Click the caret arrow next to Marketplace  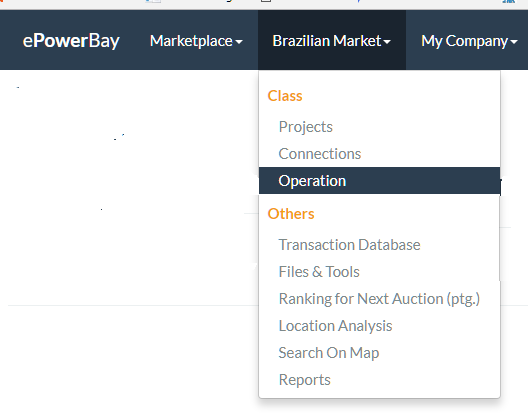[239, 42]
